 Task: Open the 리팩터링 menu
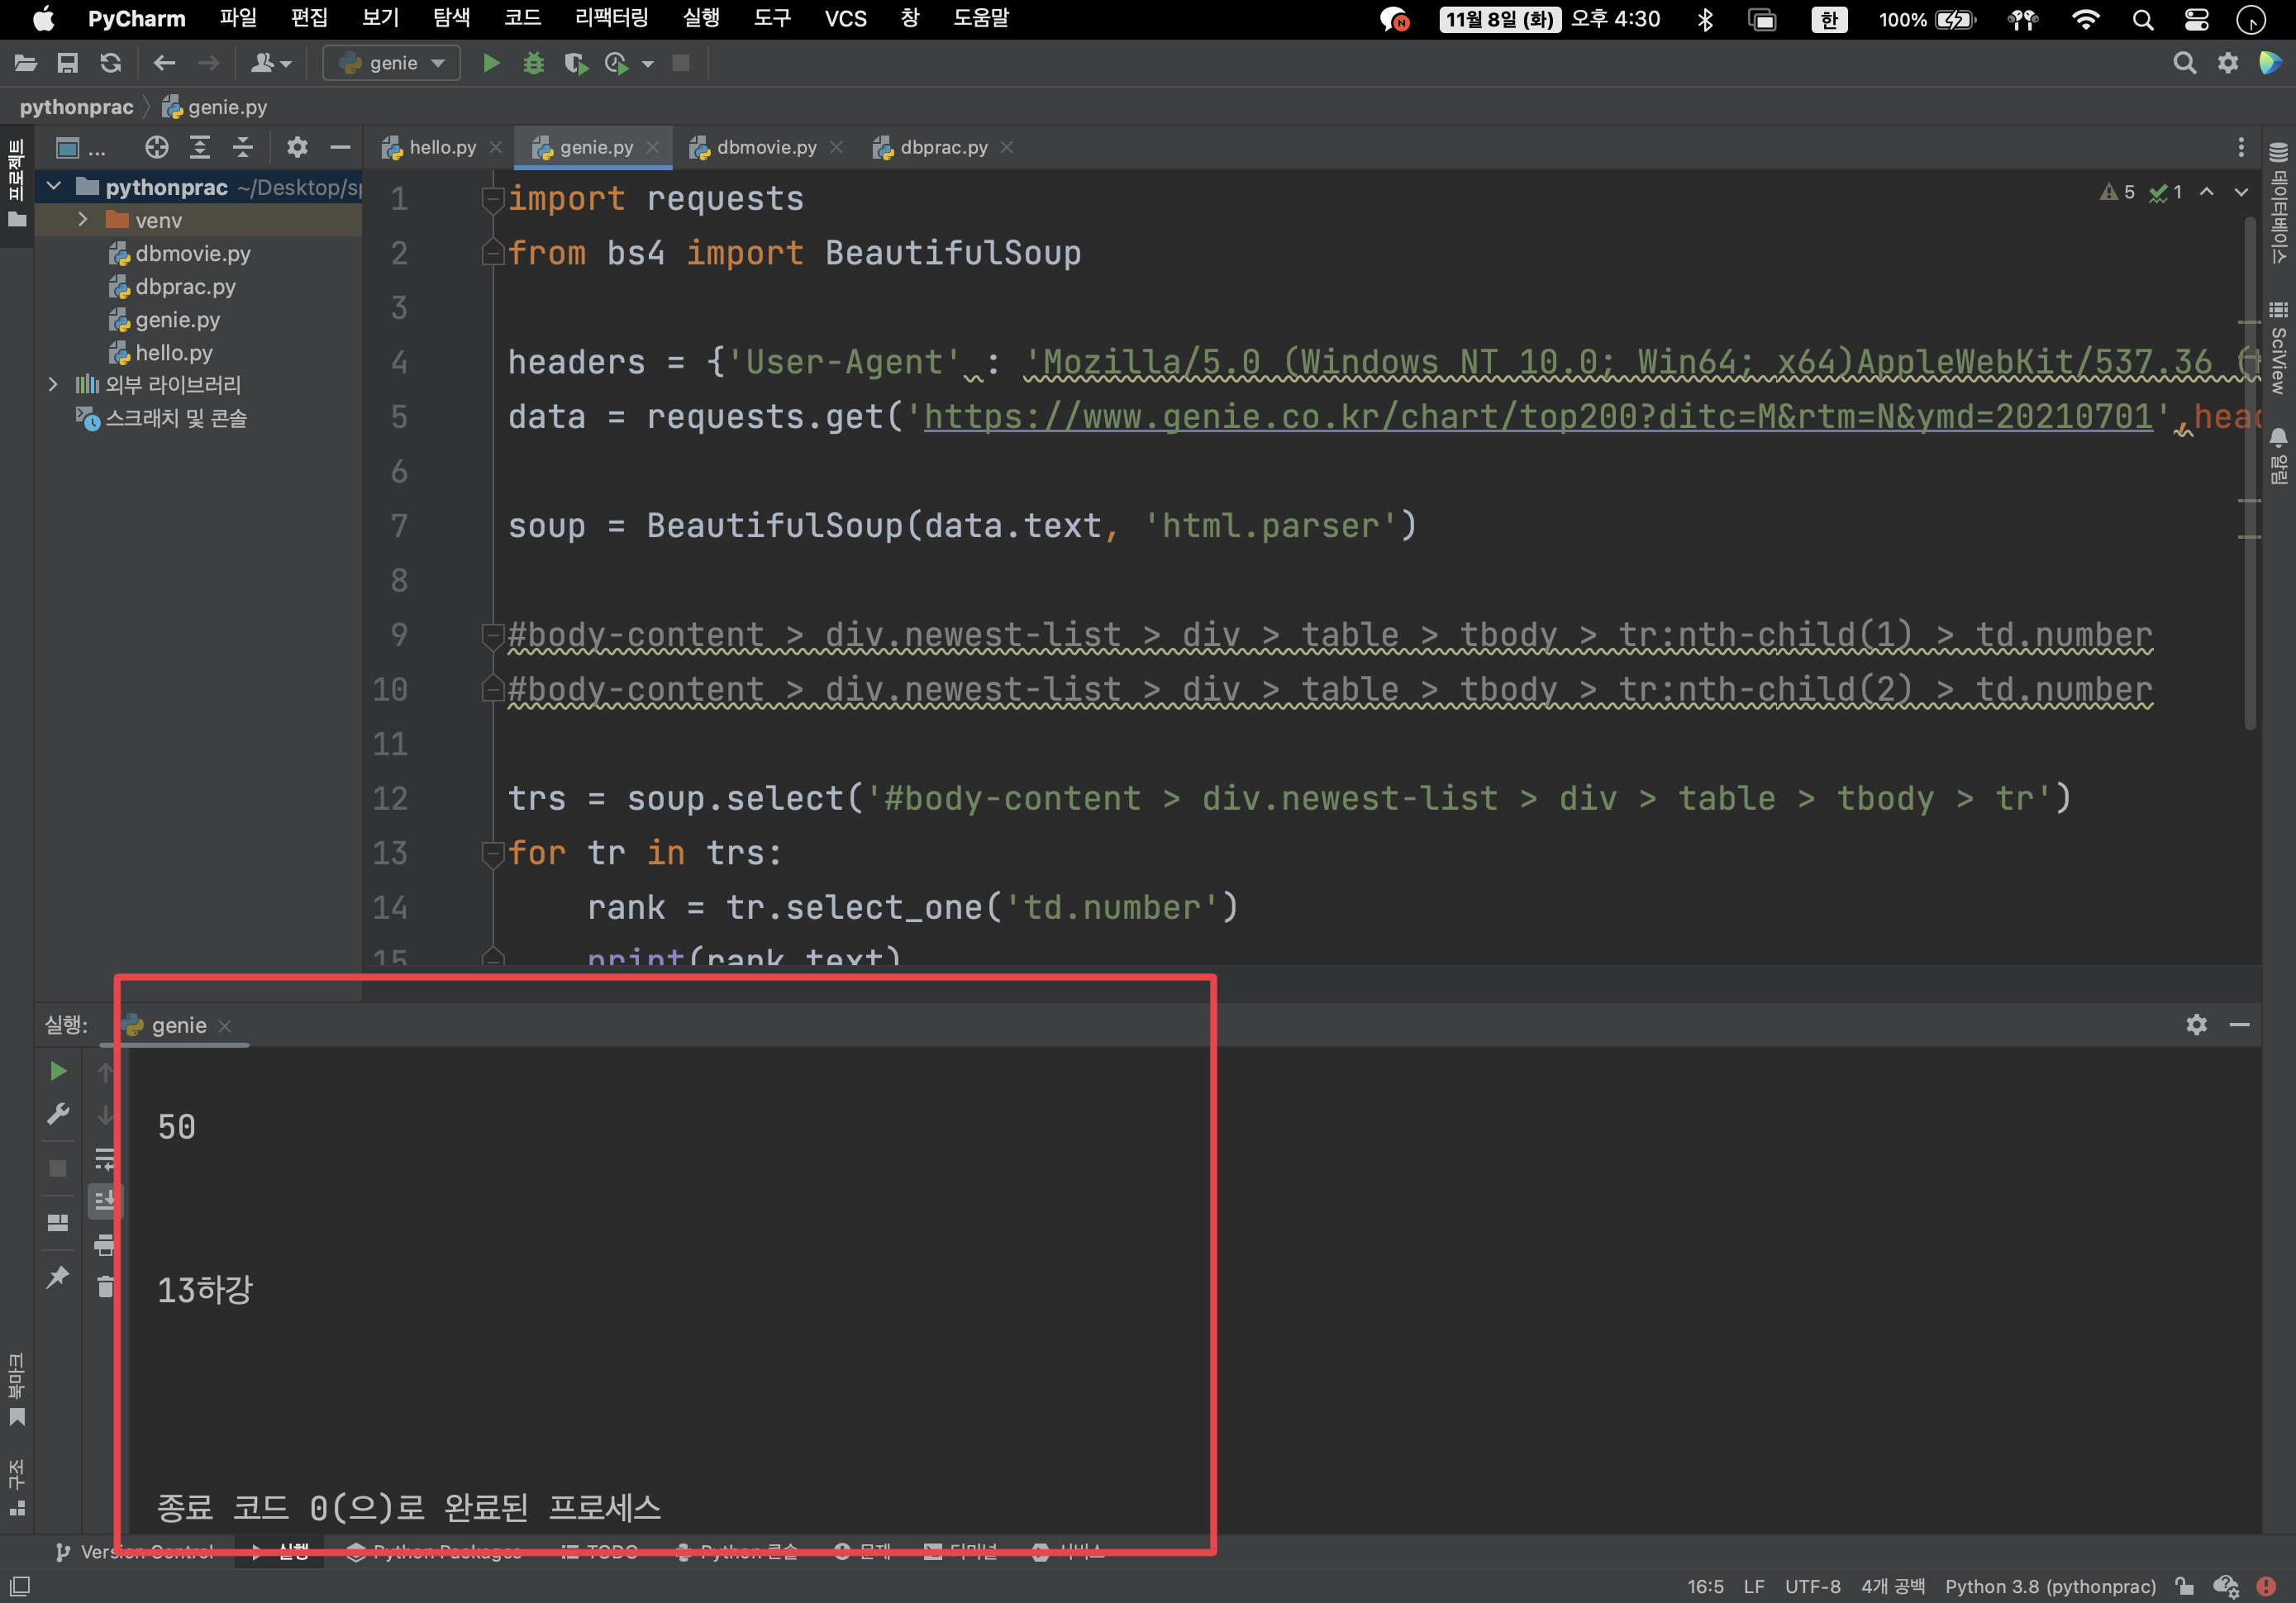click(x=610, y=18)
